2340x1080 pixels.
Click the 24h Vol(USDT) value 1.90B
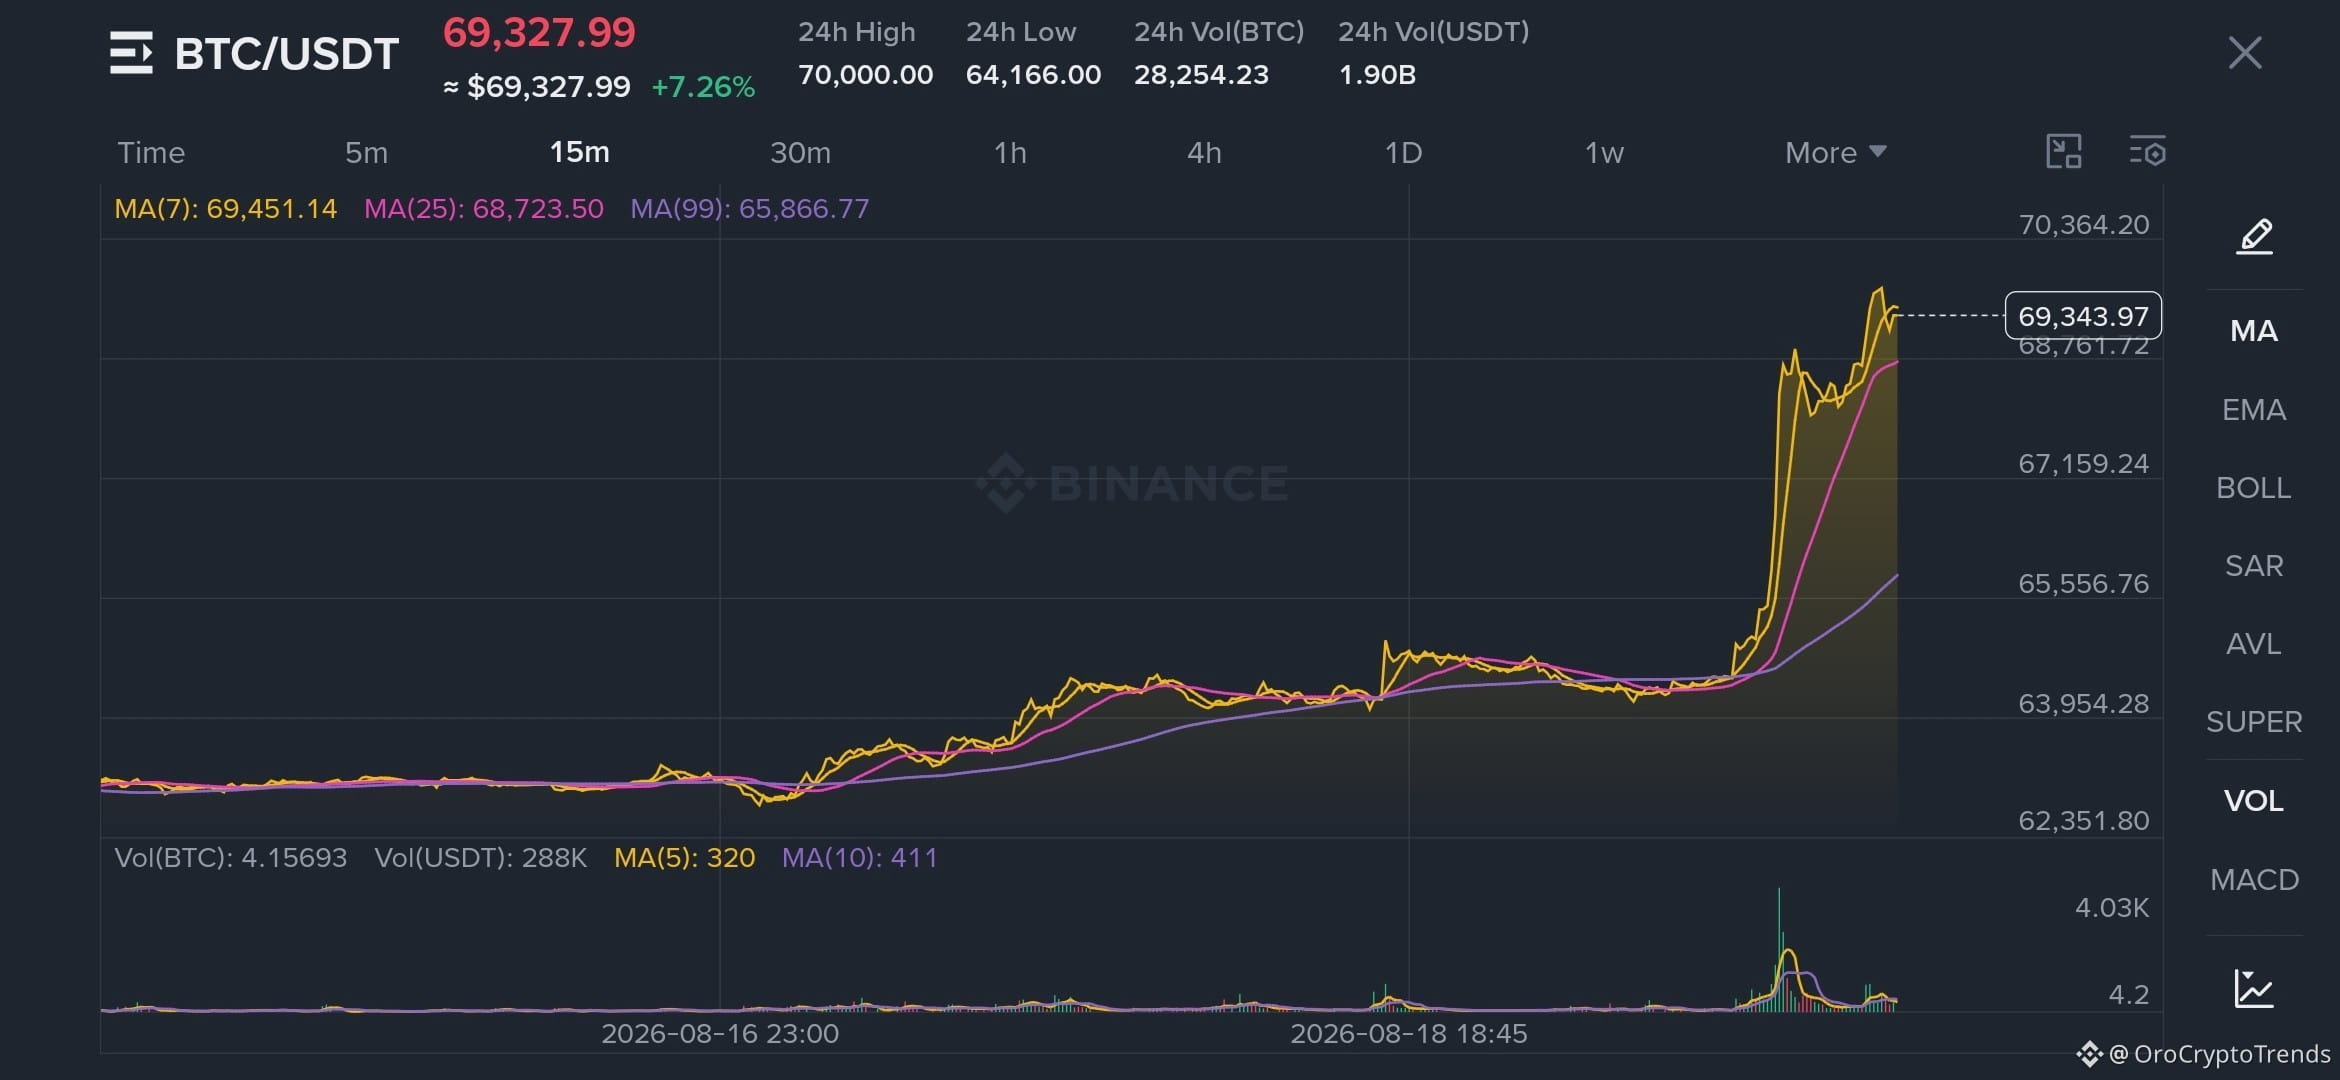coord(1377,75)
